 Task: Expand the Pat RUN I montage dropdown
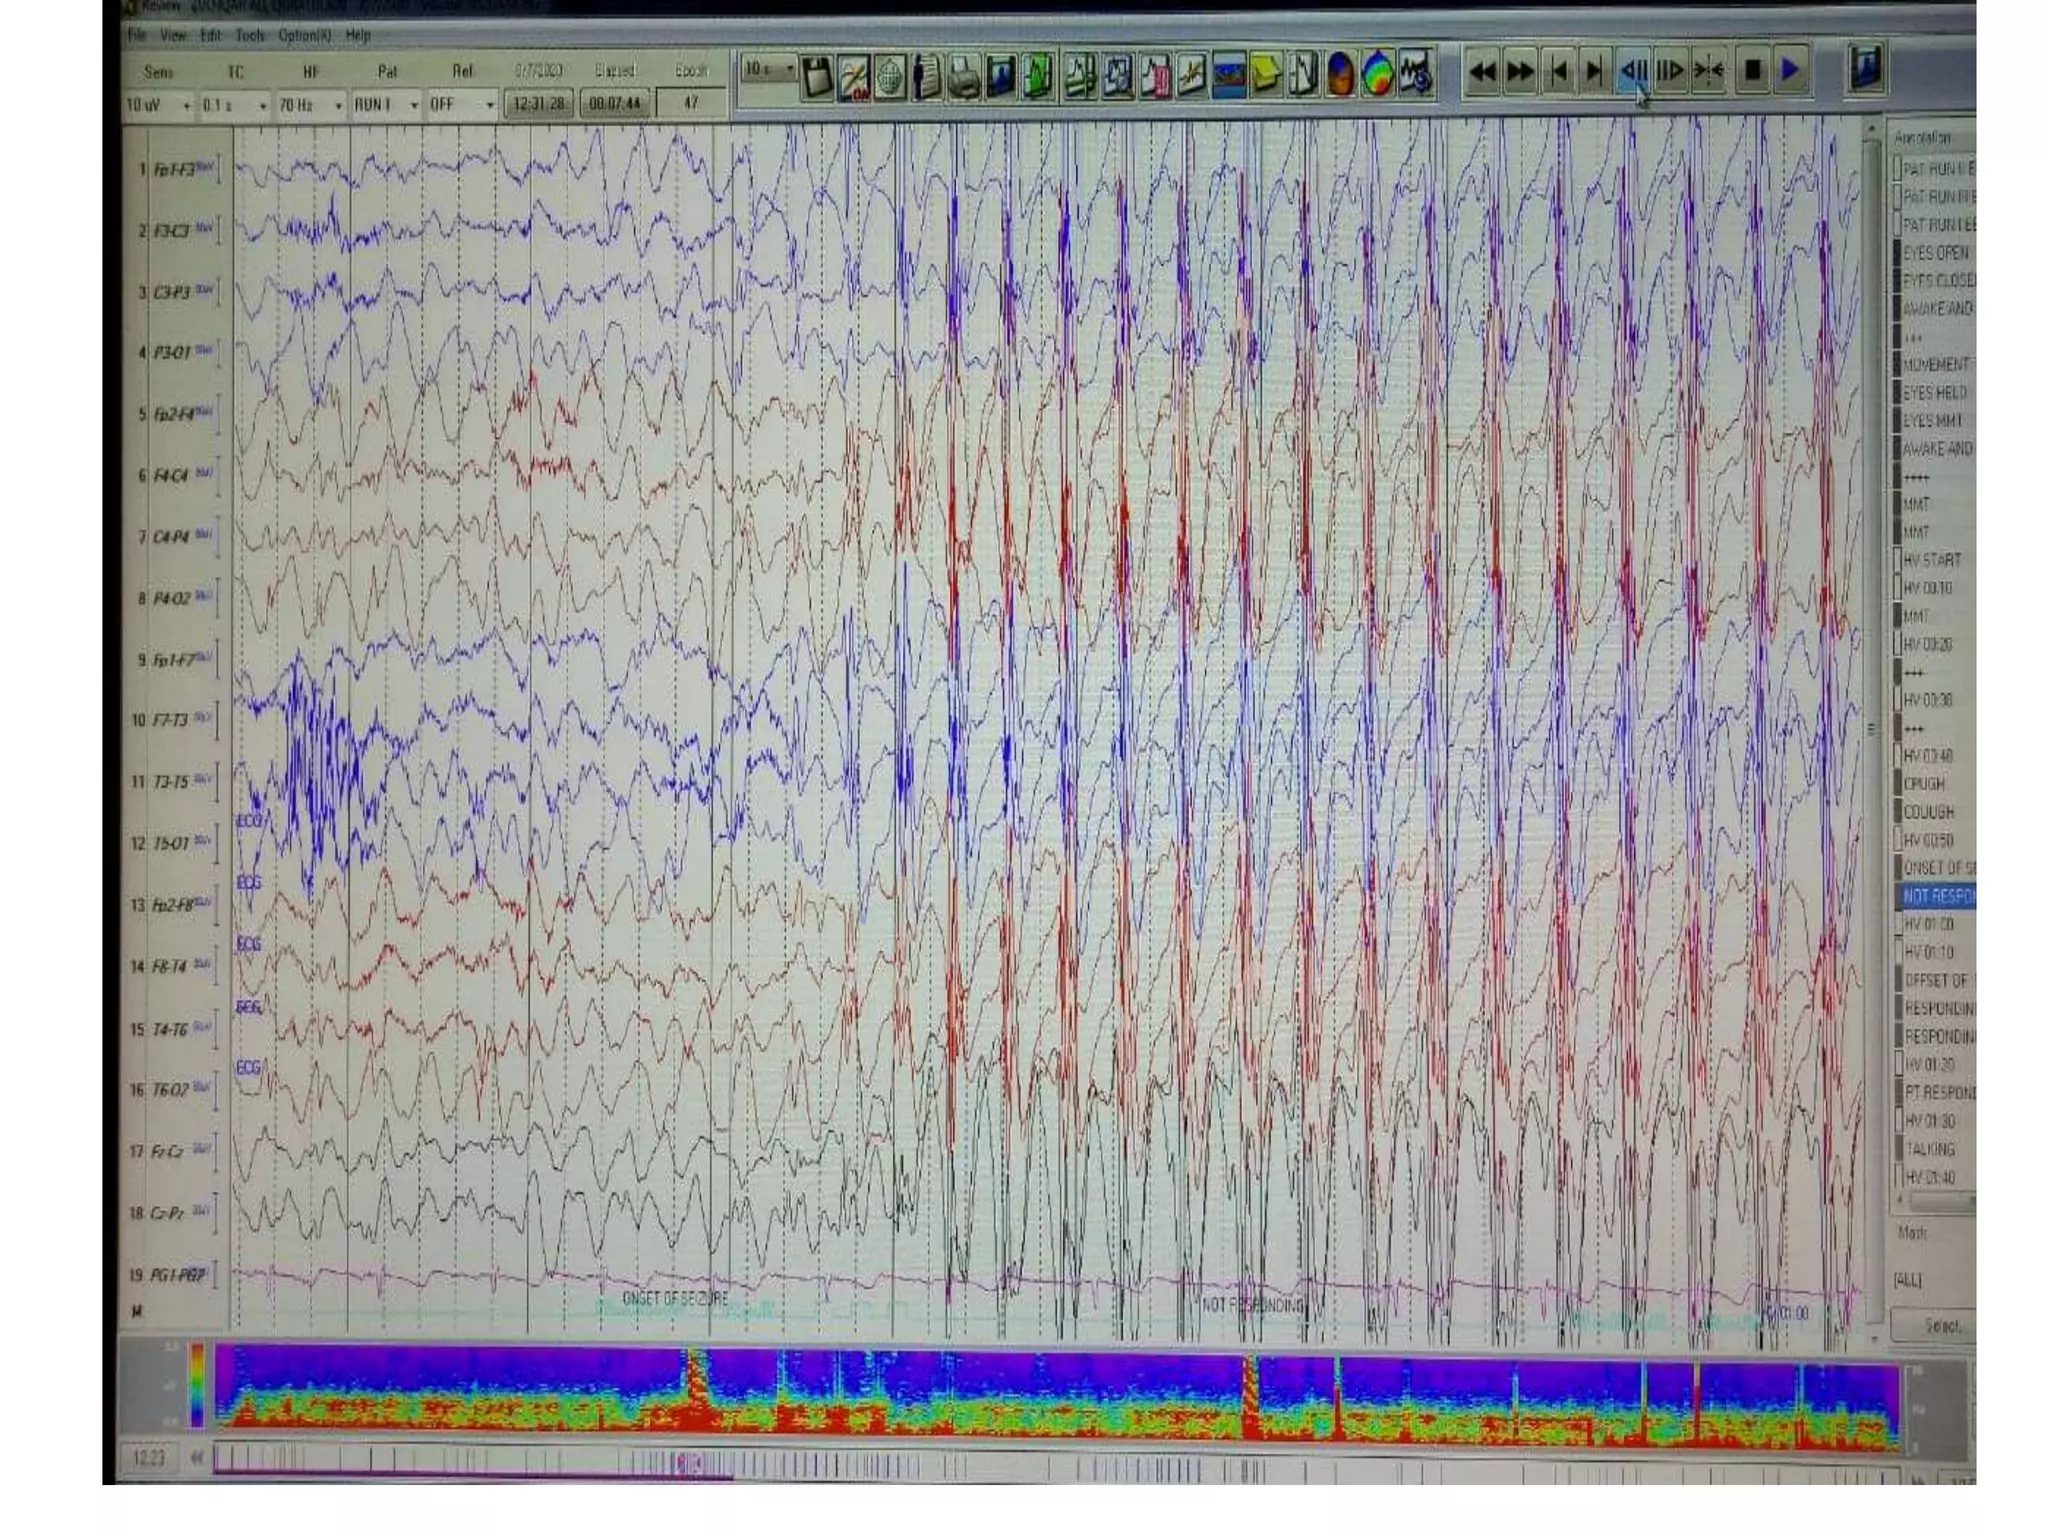point(414,105)
